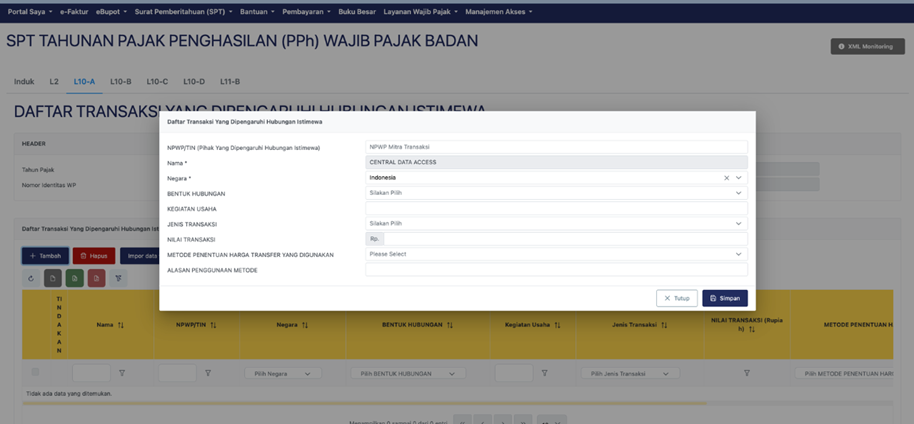Sort table by Negara column
Viewport: 914px width, 424px height.
click(x=305, y=325)
